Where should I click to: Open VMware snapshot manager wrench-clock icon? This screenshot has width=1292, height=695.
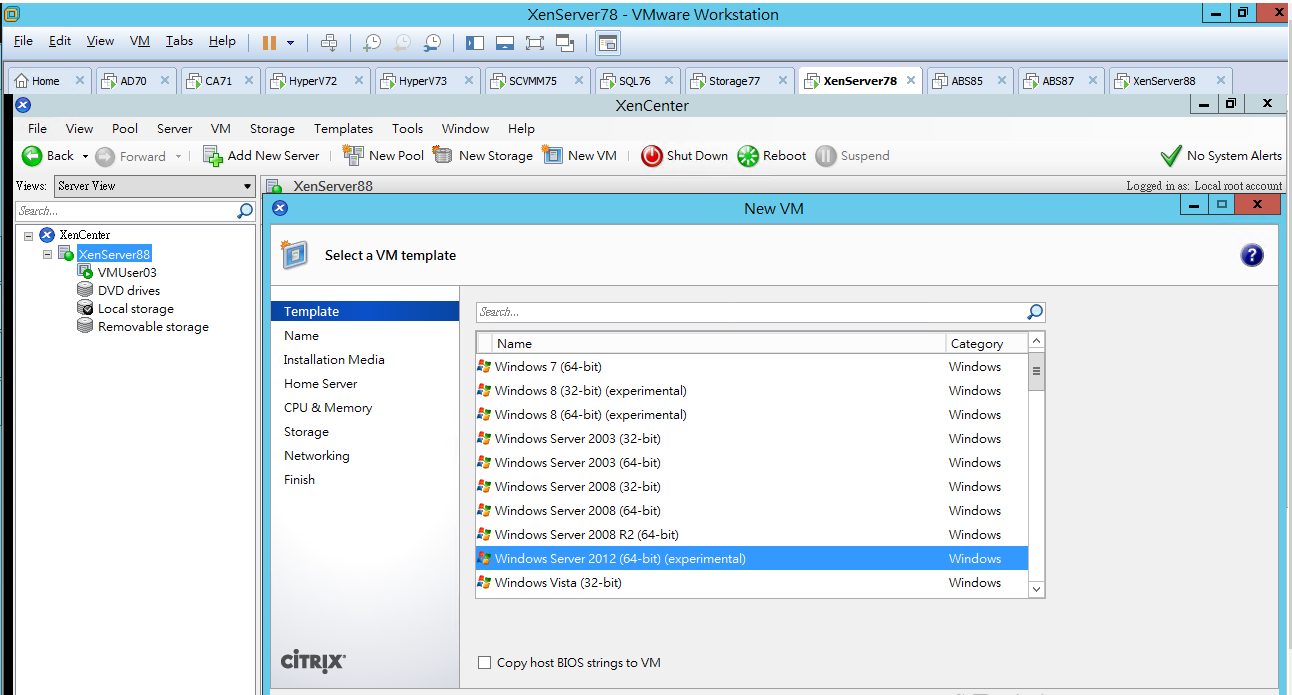432,42
